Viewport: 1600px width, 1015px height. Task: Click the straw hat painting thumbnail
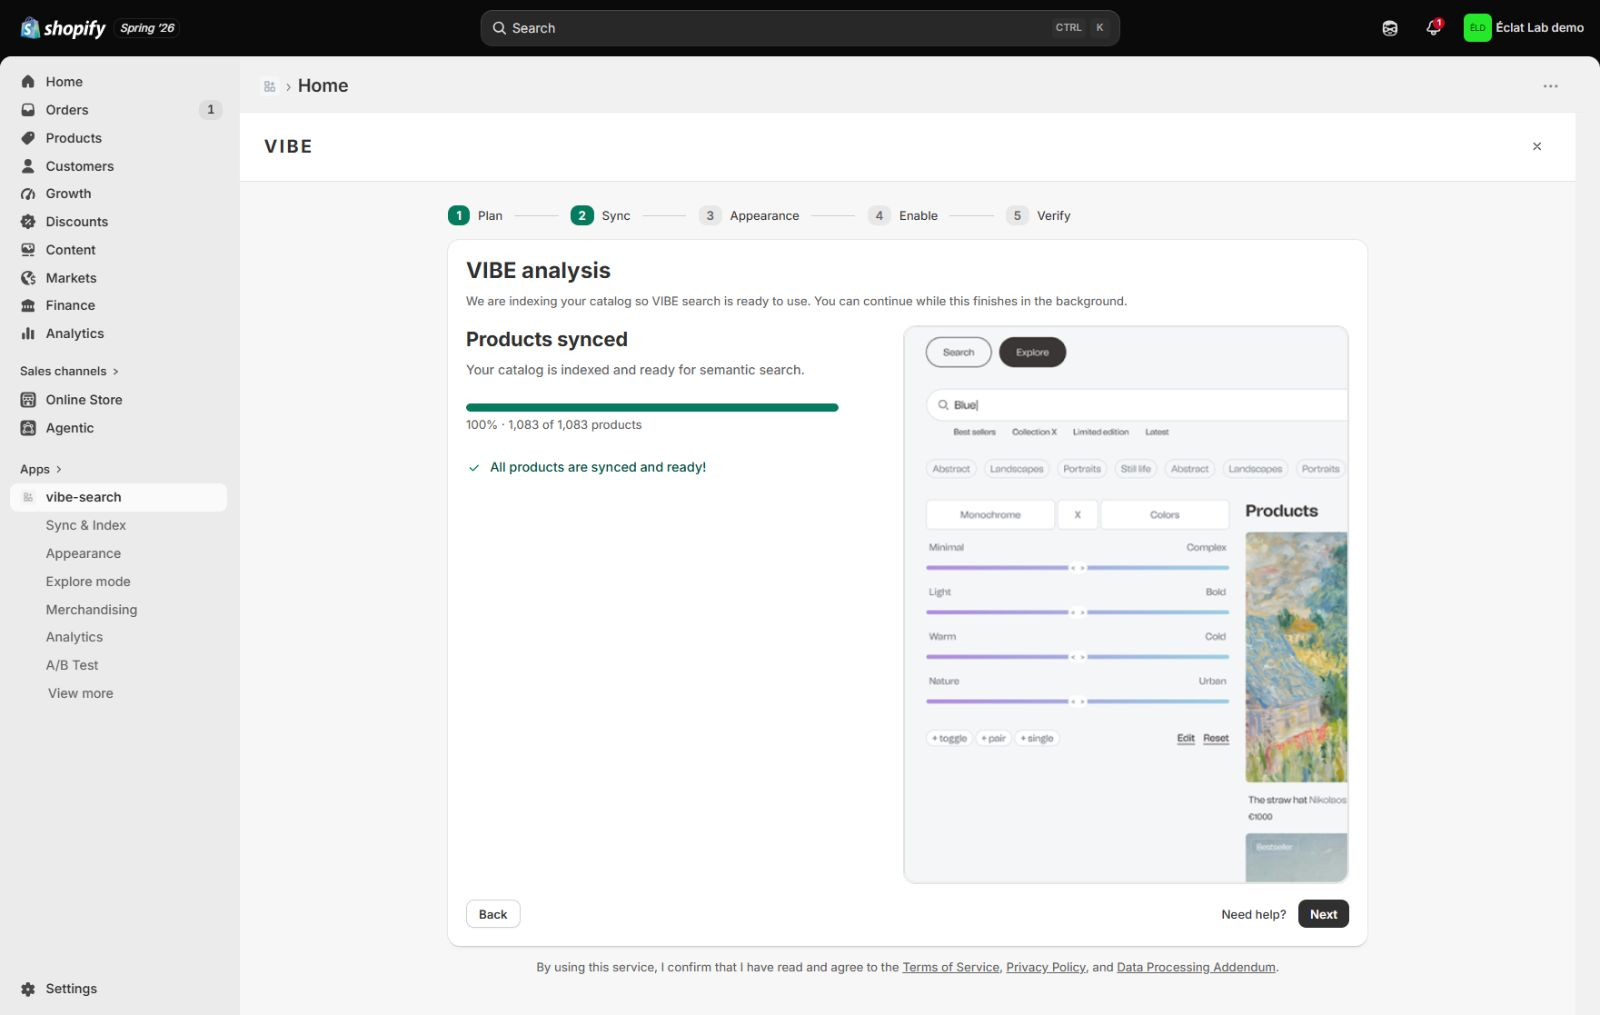point(1296,657)
